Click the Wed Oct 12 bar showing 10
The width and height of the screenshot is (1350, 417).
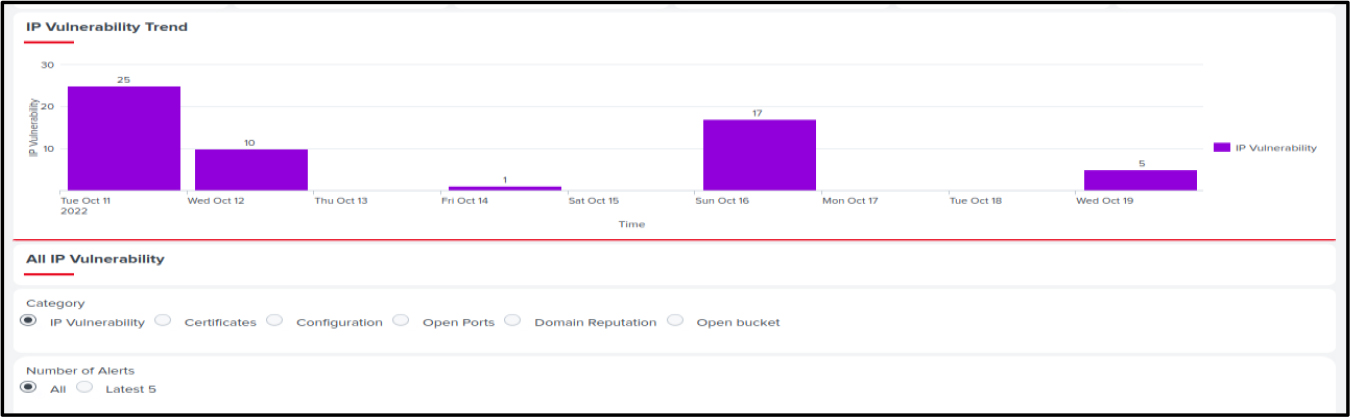click(x=251, y=169)
